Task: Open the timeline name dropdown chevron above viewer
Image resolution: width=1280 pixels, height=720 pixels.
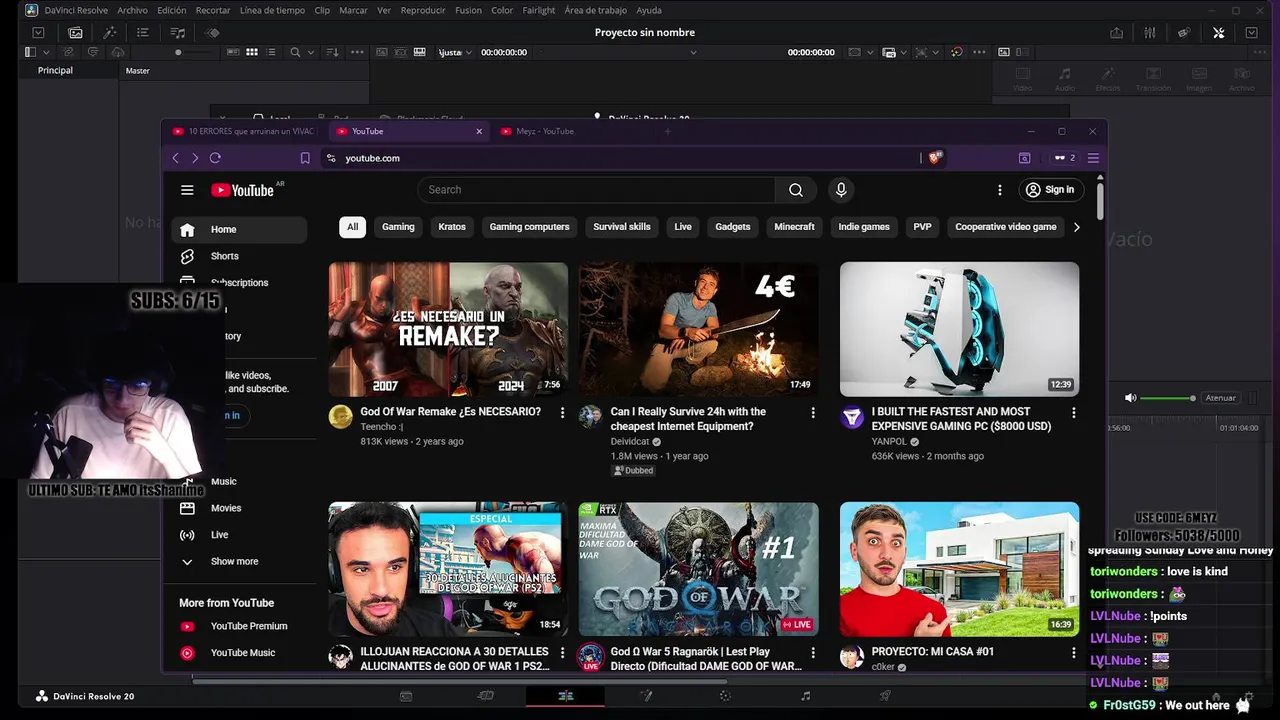Action: (693, 52)
